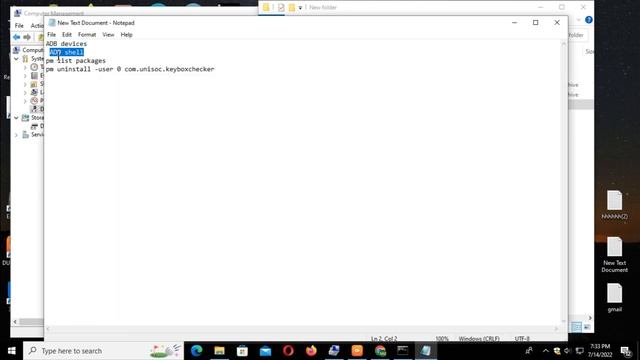Collapse the System Tools tree node
Image resolution: width=640 pixels, height=360 pixels.
[x=16, y=59]
